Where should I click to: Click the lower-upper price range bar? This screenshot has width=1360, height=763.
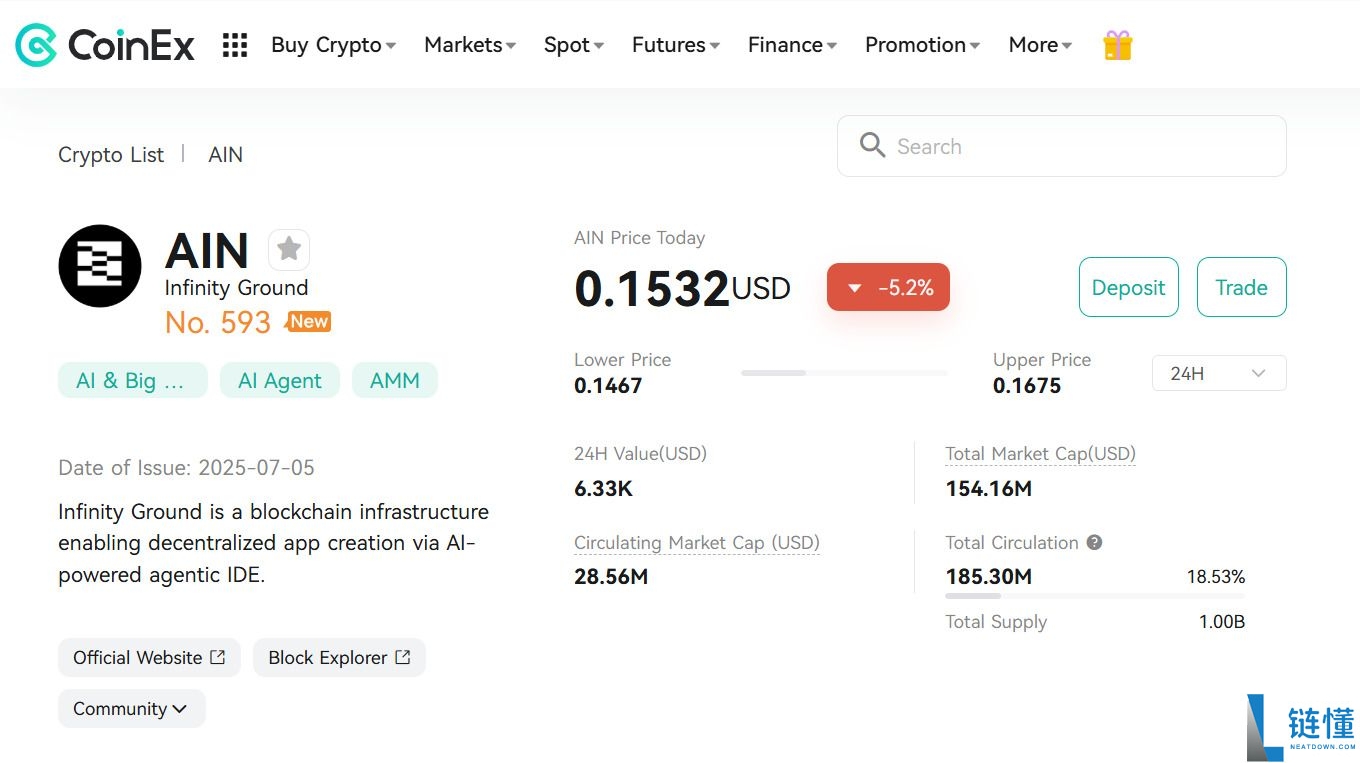(x=843, y=373)
